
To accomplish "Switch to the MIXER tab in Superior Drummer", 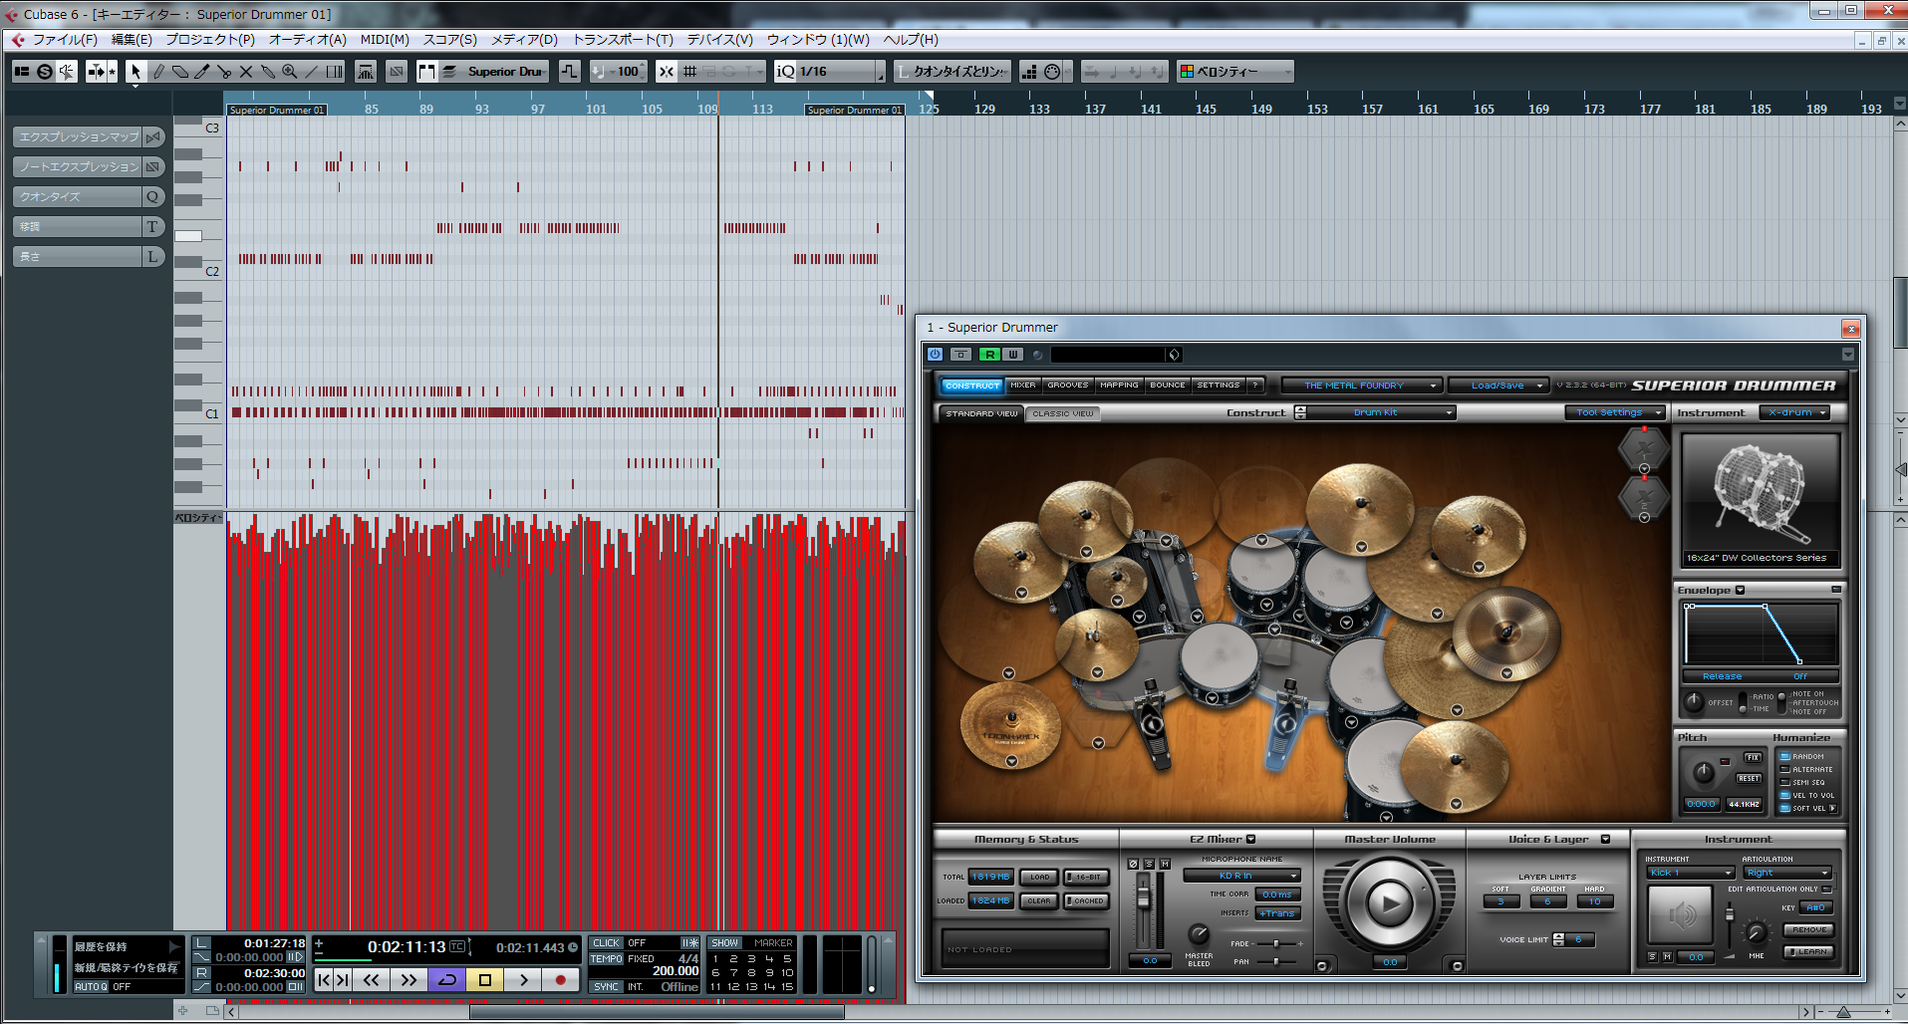I will point(1023,385).
